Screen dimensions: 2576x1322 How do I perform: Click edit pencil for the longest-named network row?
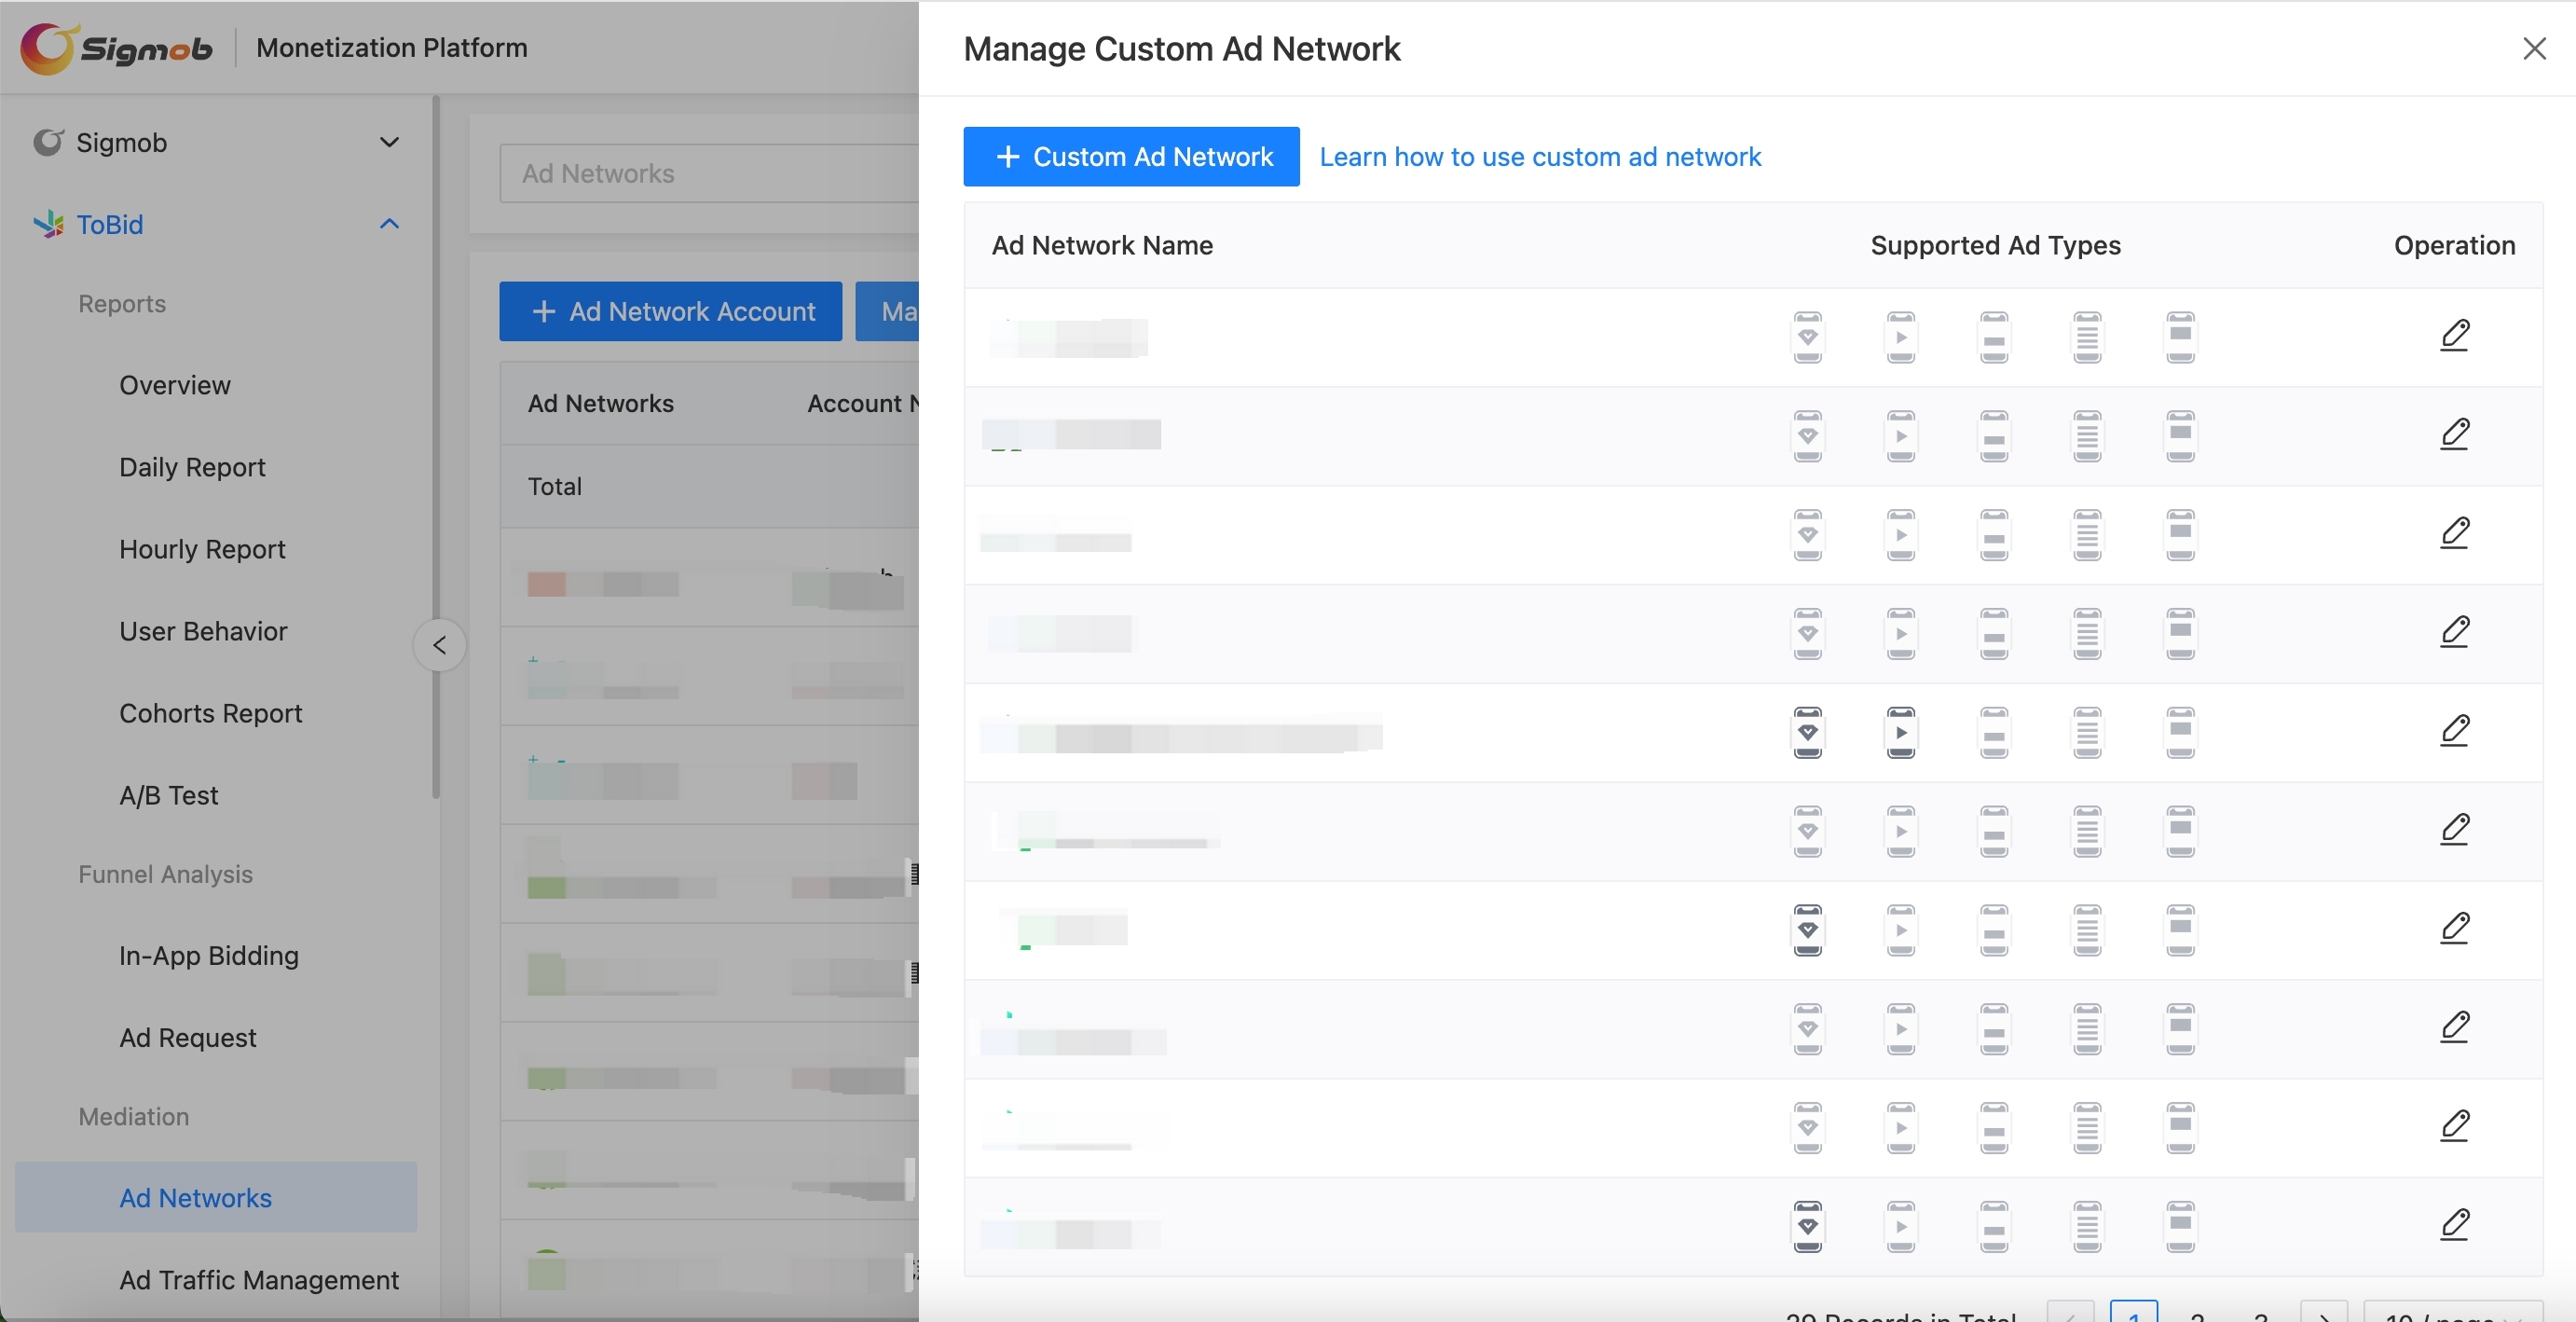(2454, 731)
